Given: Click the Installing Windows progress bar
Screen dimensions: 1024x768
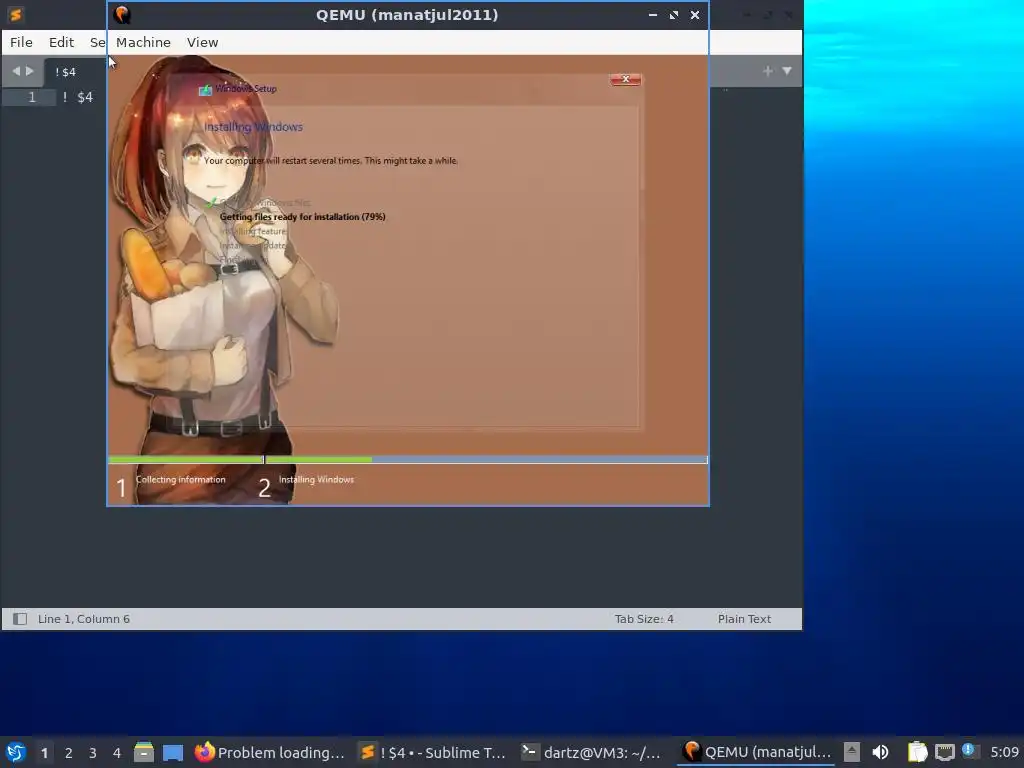Looking at the screenshot, I should click(486, 460).
